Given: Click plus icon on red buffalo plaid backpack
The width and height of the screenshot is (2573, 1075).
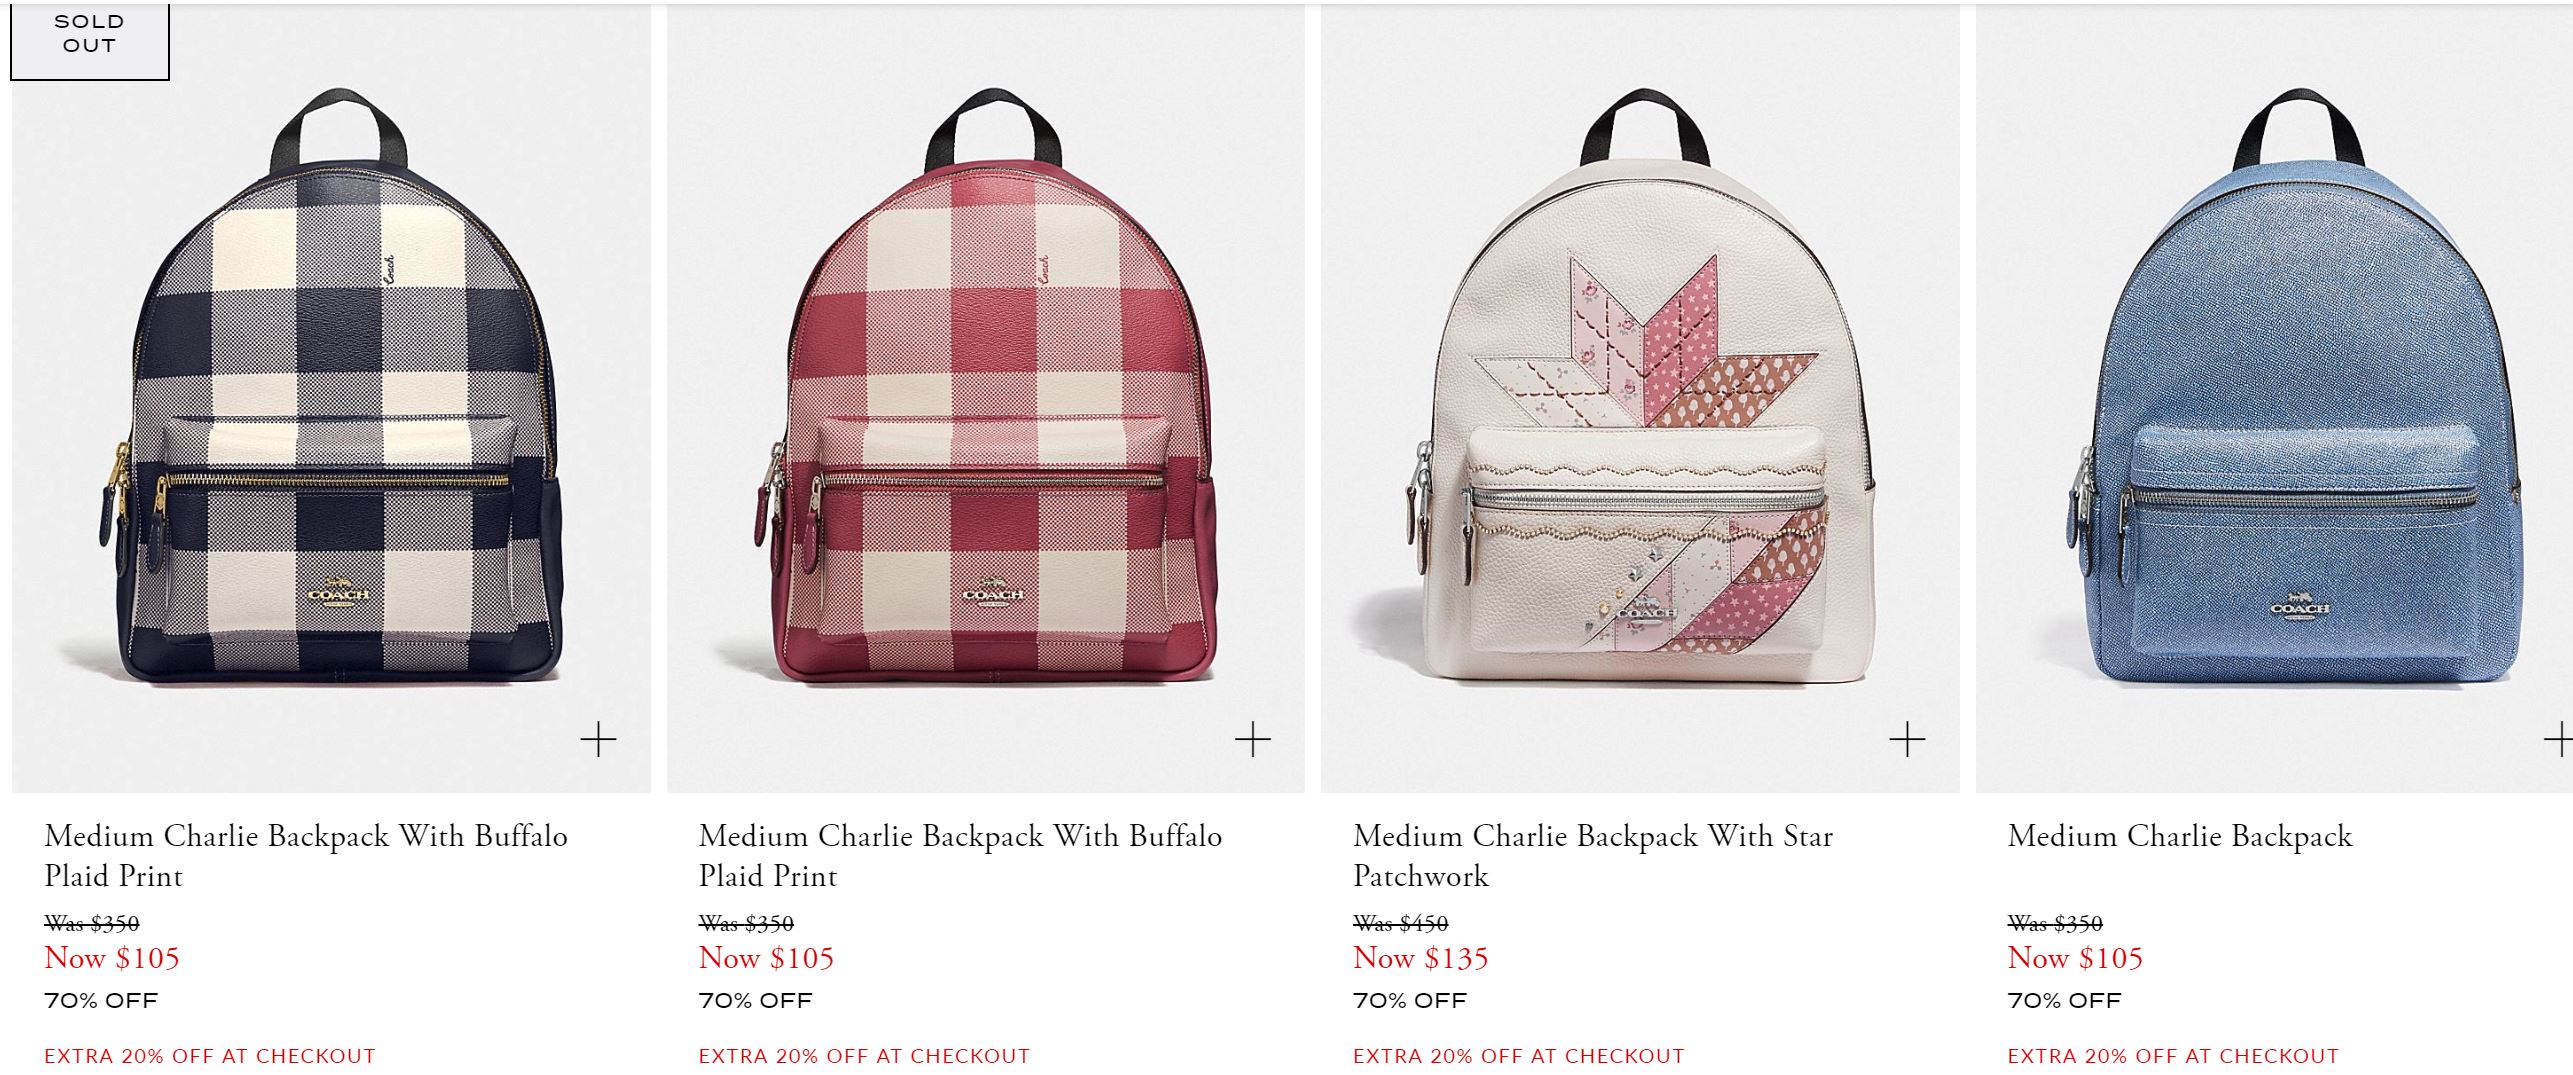Looking at the screenshot, I should click(x=1252, y=740).
